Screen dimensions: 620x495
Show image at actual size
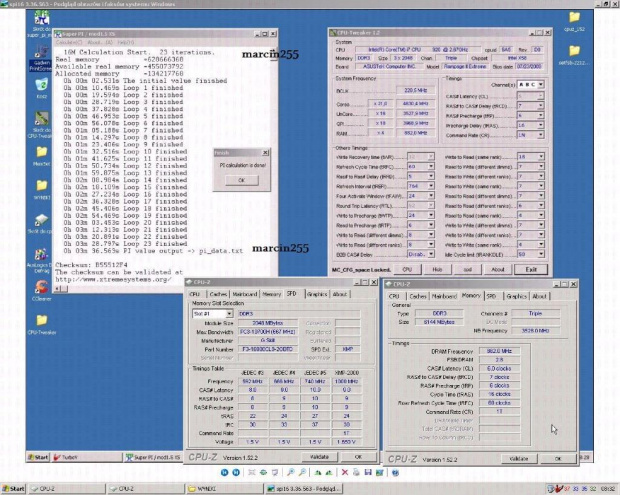[263, 472]
